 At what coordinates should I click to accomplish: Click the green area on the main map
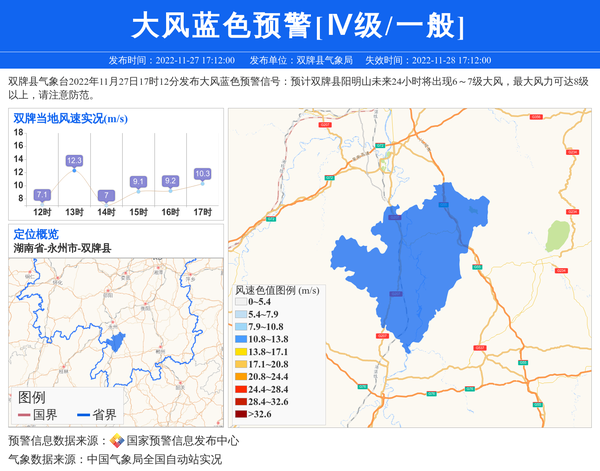pos(557,236)
